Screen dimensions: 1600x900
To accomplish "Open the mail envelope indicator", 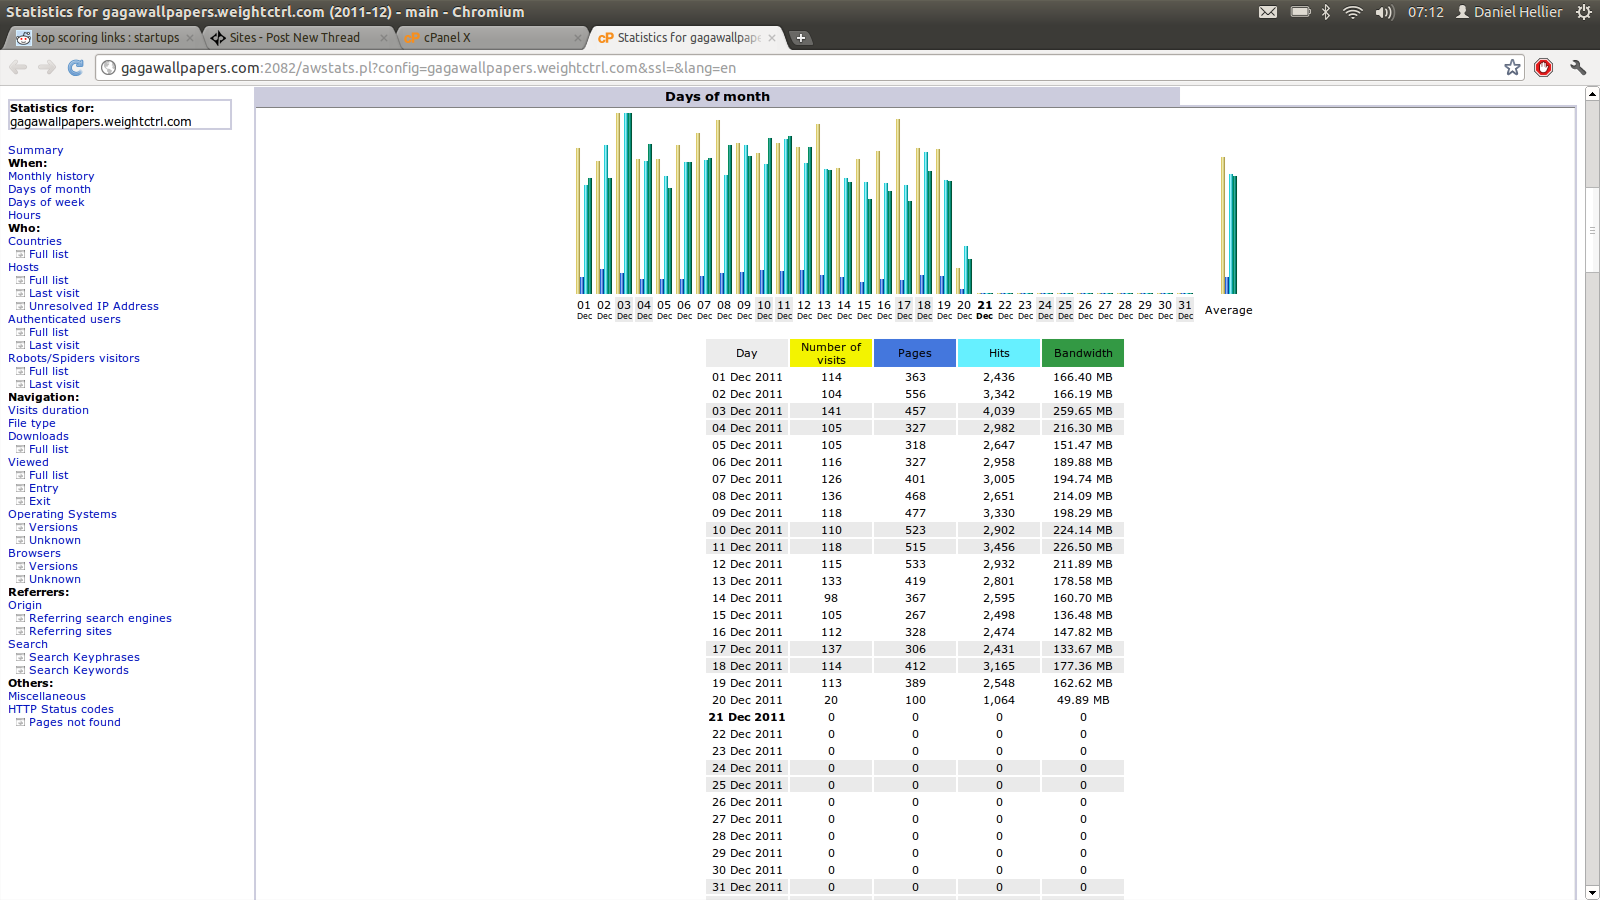I will click(x=1267, y=12).
